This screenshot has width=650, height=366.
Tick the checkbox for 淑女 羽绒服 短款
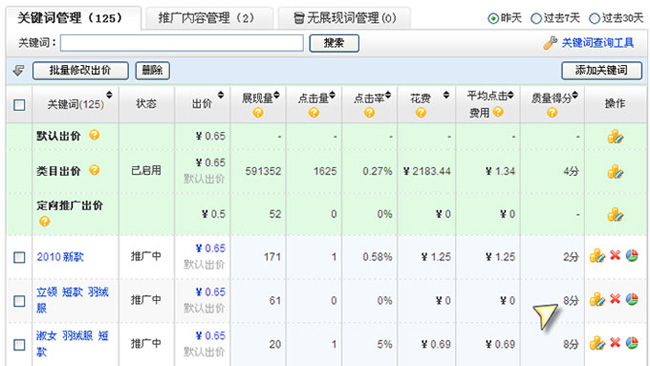coord(19,344)
